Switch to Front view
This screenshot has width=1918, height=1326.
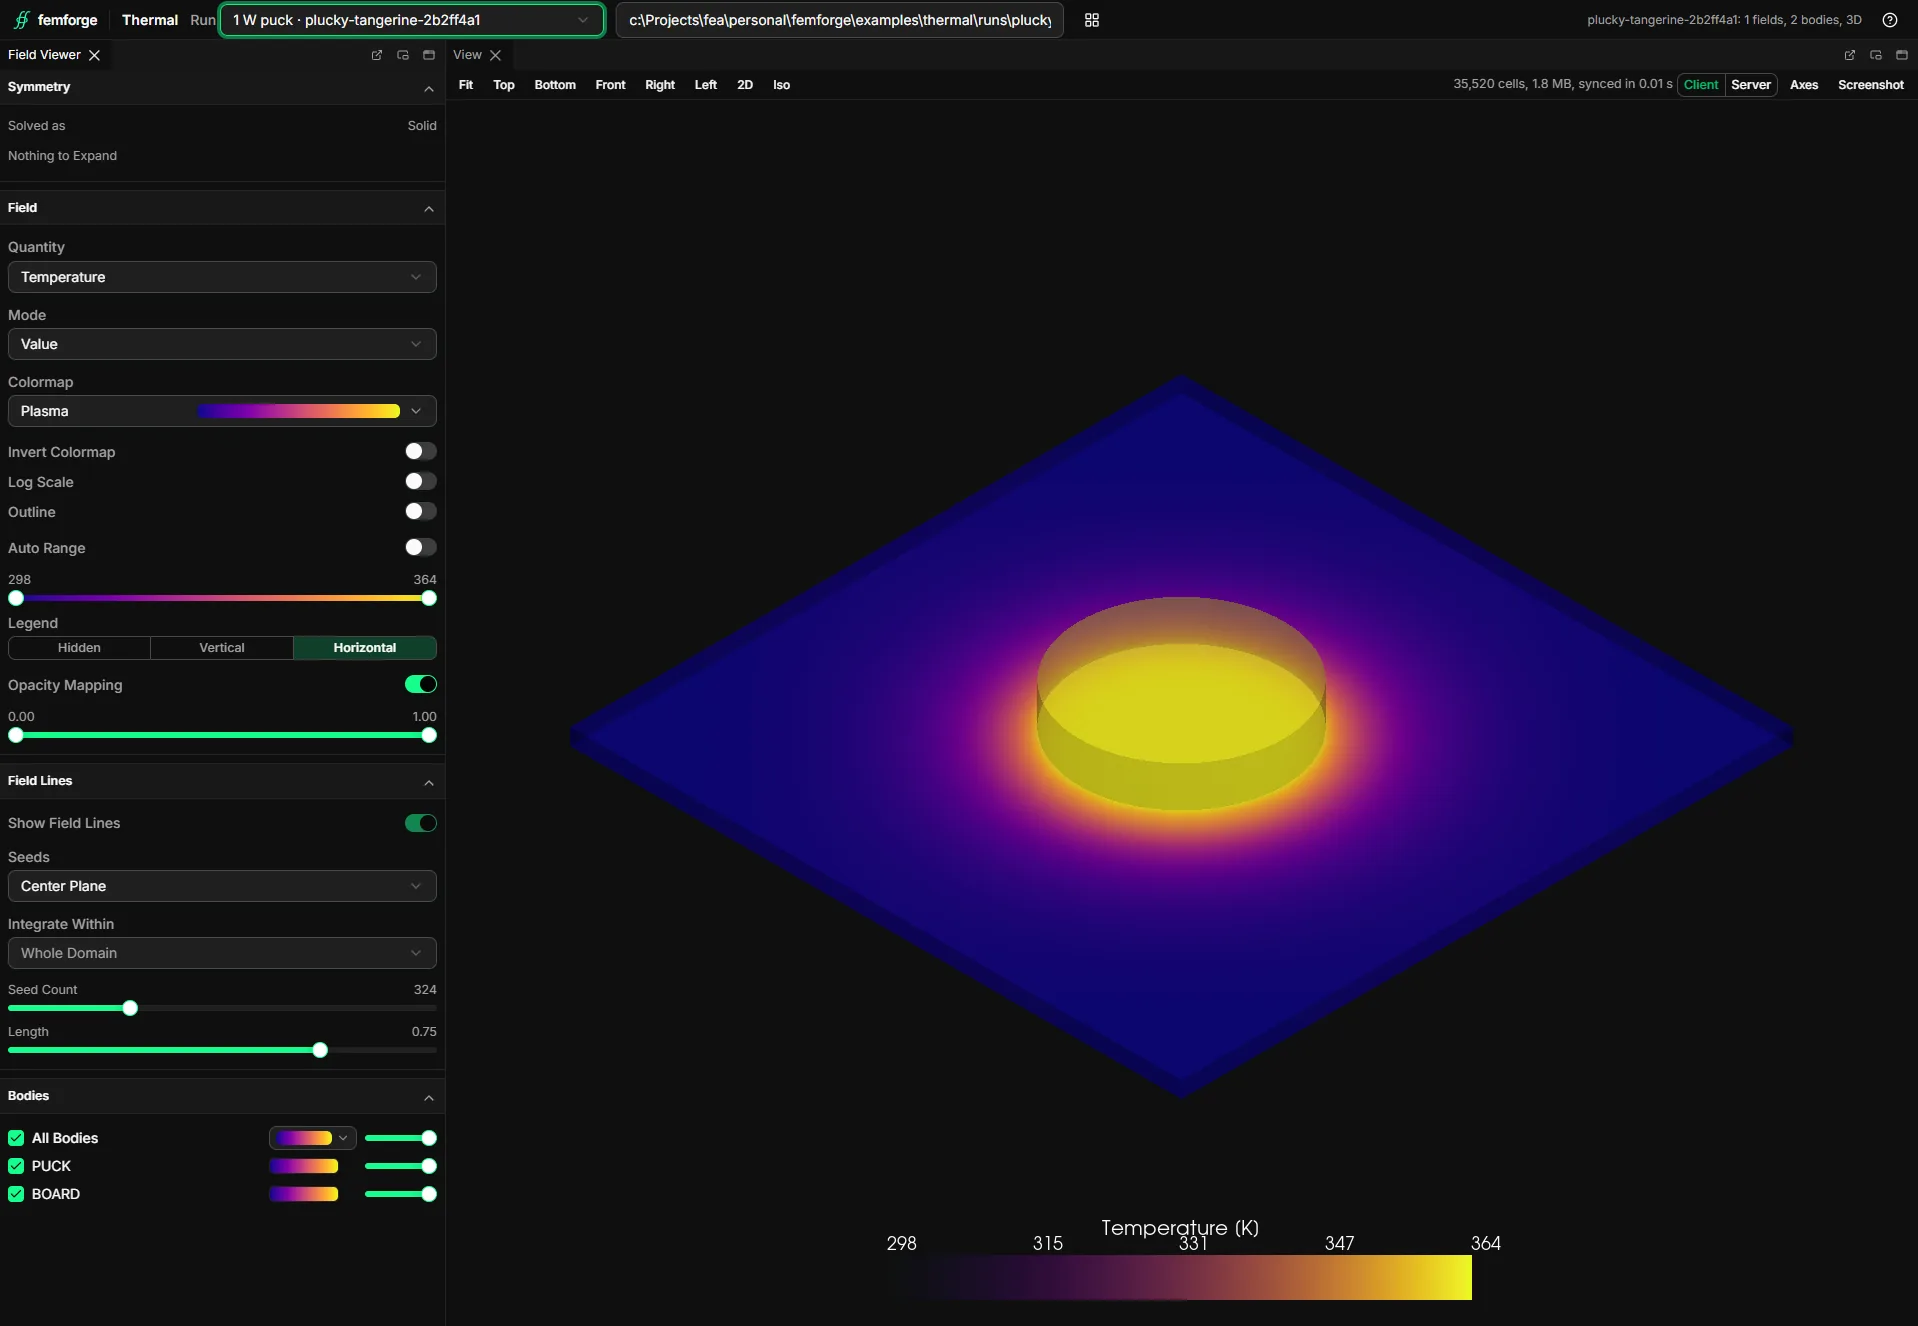610,85
